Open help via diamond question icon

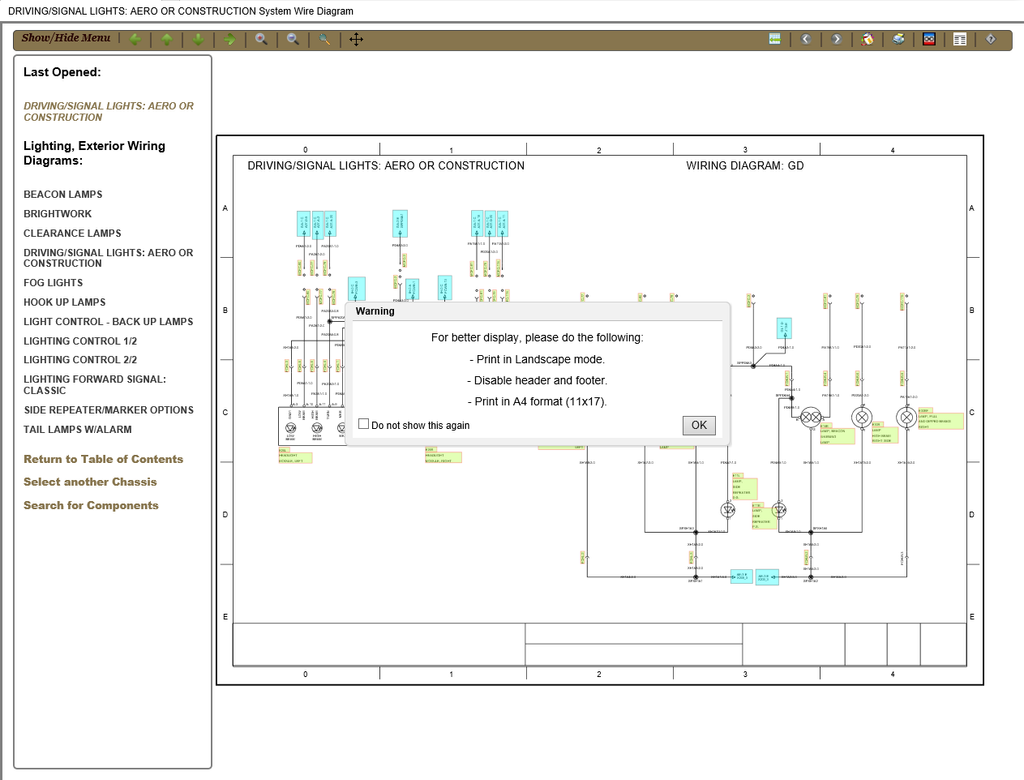pyautogui.click(x=991, y=39)
